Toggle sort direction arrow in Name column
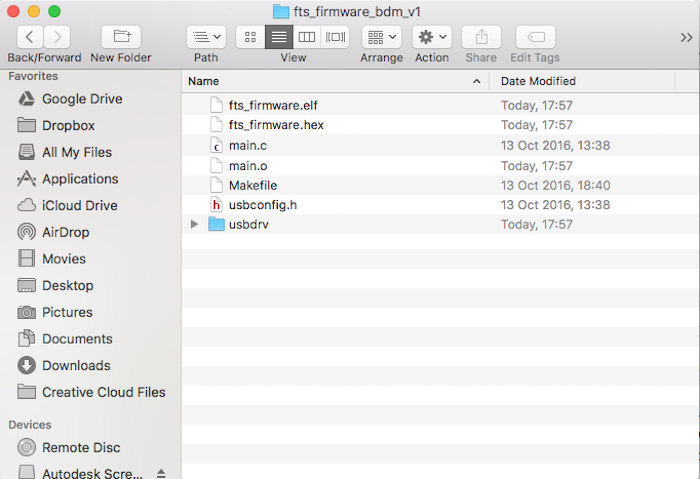This screenshot has width=700, height=479. point(476,81)
